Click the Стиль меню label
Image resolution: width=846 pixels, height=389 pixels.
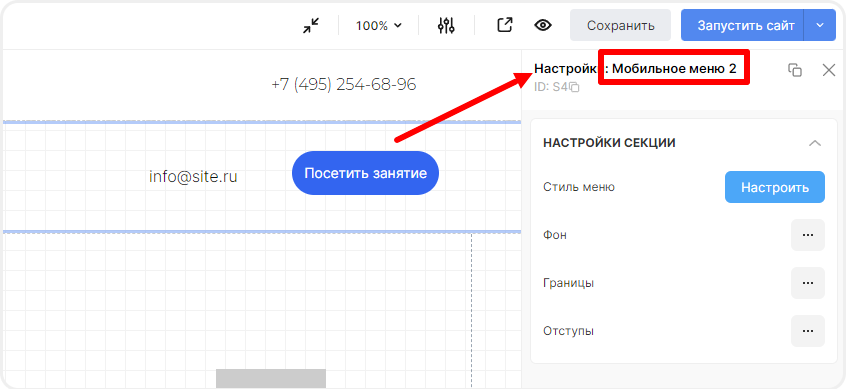(x=579, y=187)
